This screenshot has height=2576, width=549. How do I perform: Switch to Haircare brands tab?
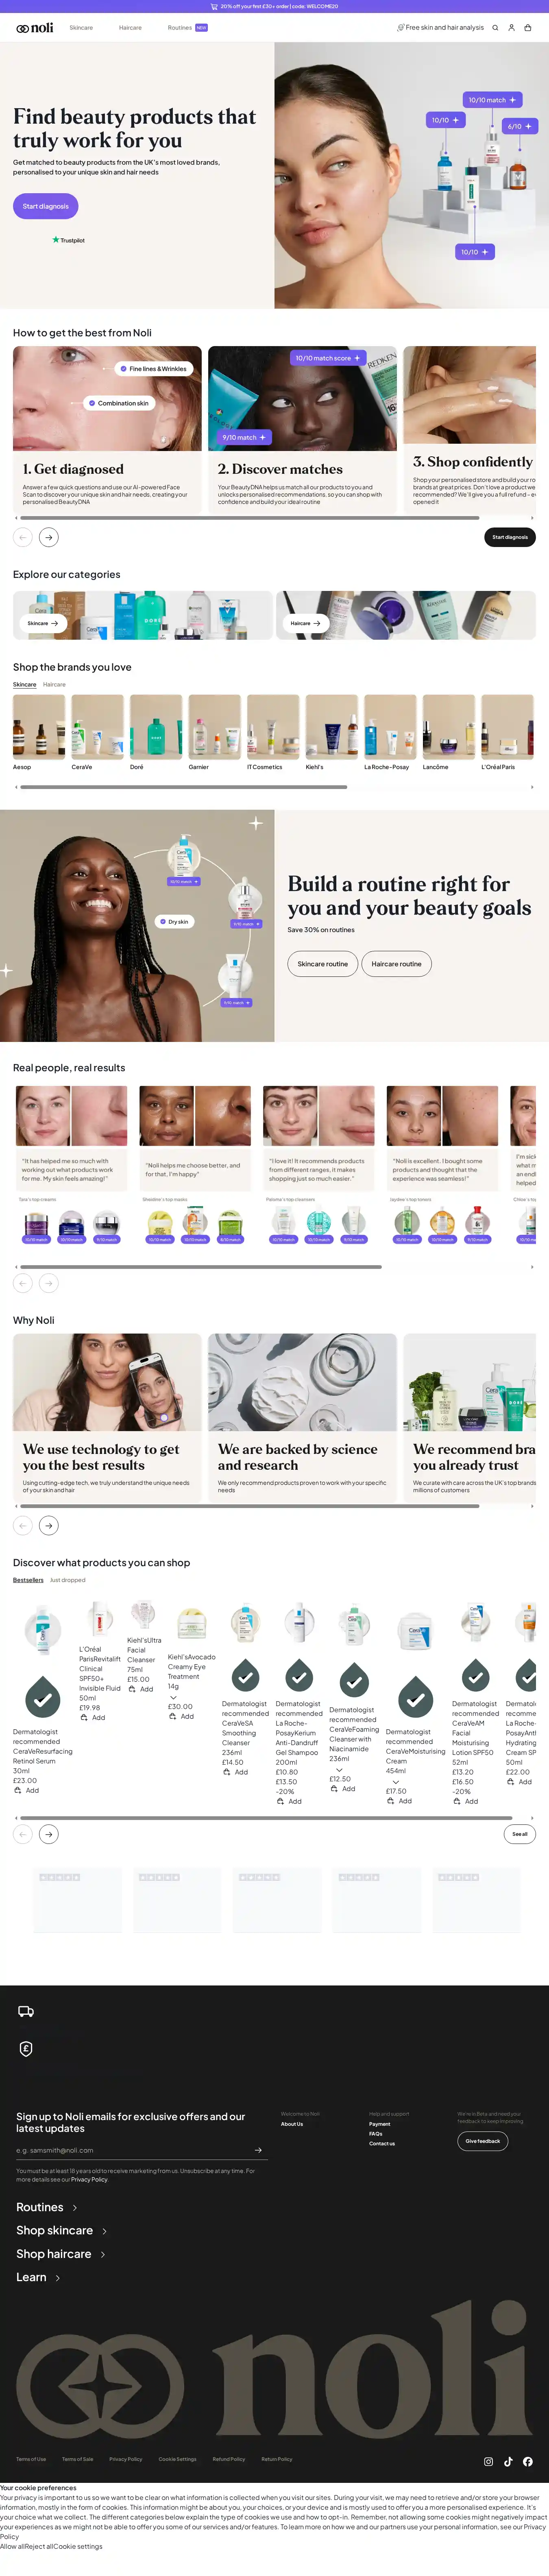coord(54,684)
